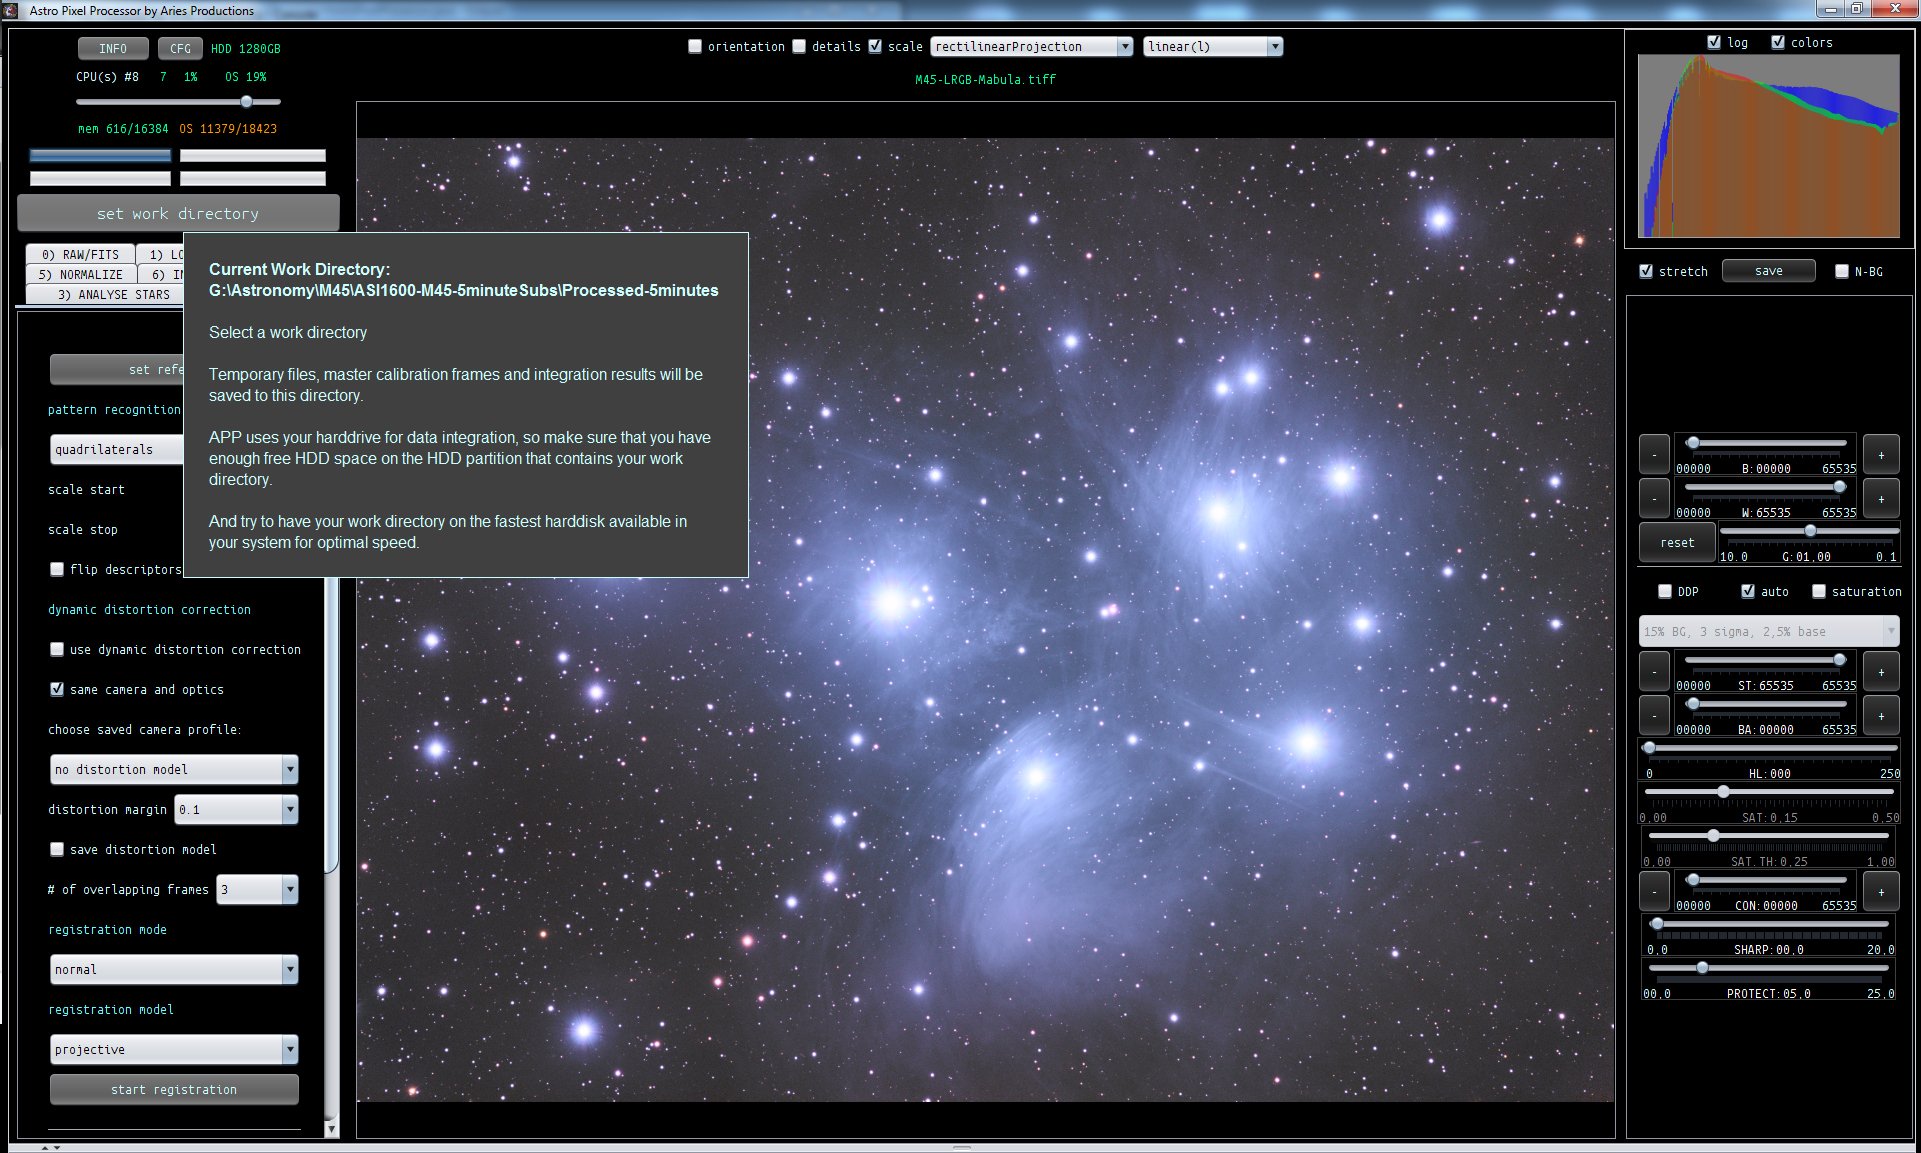Click the left panel vertical scrollbar down arrow

[x=331, y=1128]
